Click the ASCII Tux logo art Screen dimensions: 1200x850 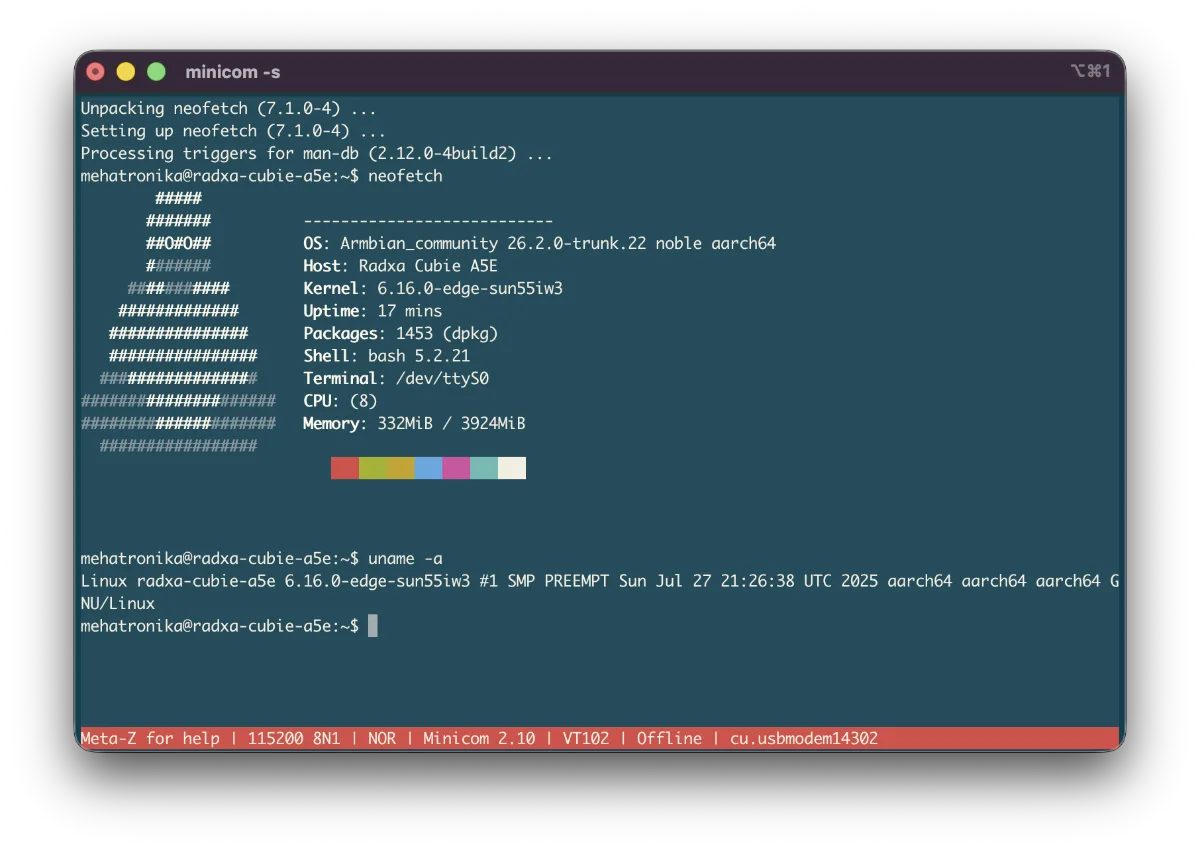[180, 322]
